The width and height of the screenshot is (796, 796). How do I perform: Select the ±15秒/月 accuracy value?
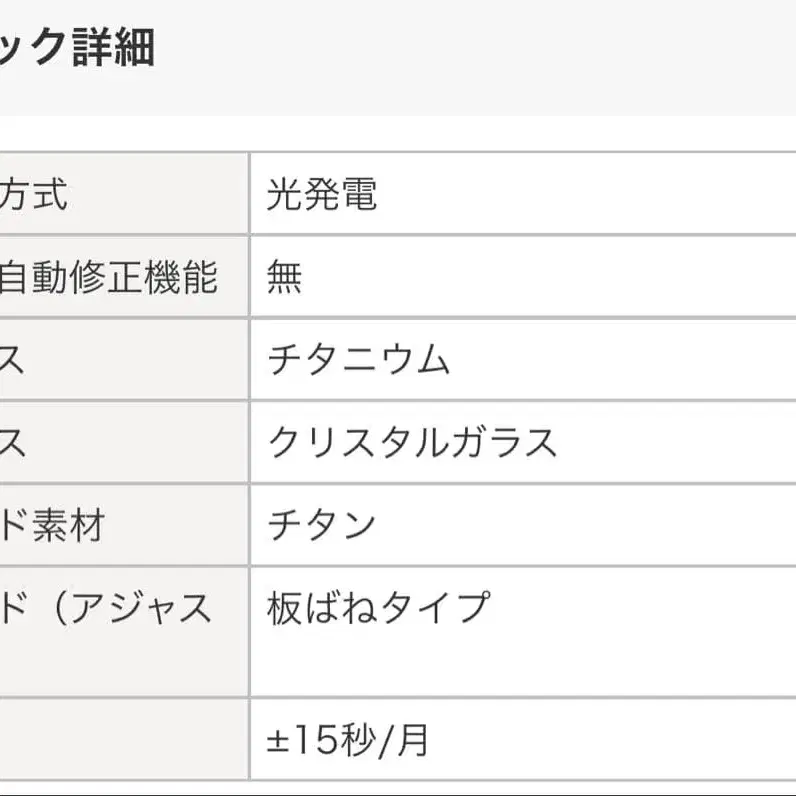348,740
